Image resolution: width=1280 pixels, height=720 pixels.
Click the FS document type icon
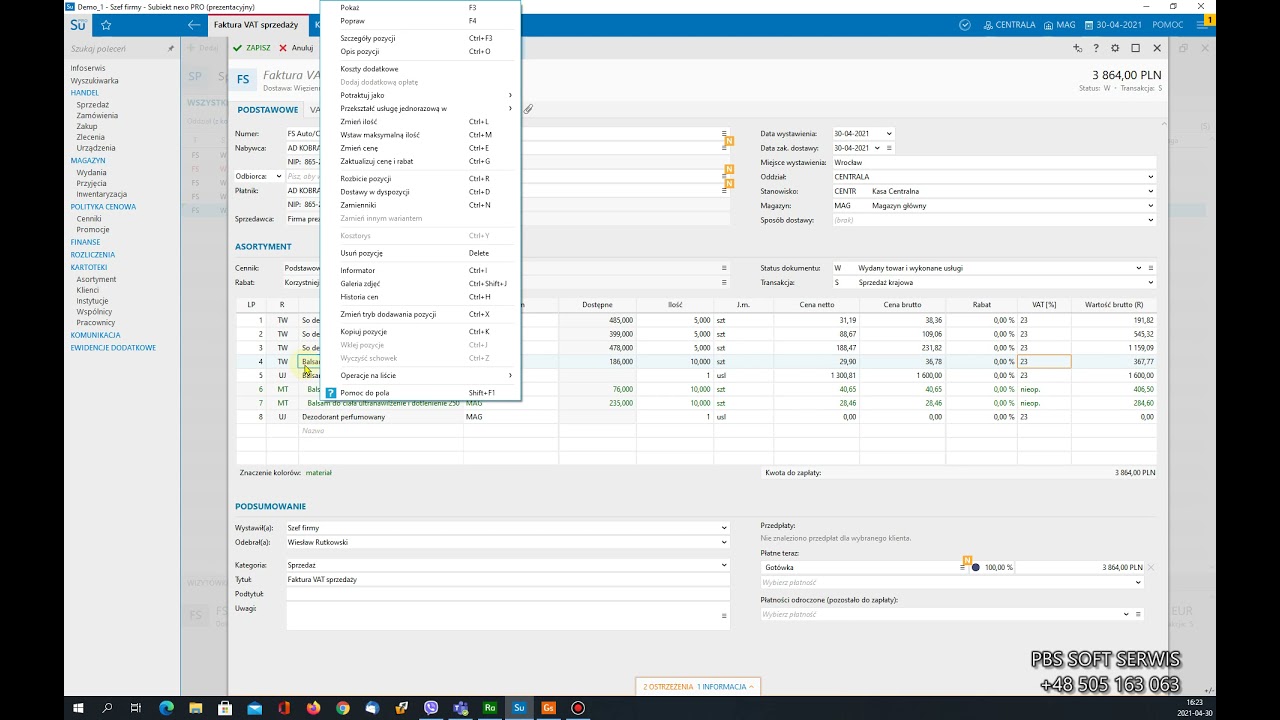click(x=243, y=79)
